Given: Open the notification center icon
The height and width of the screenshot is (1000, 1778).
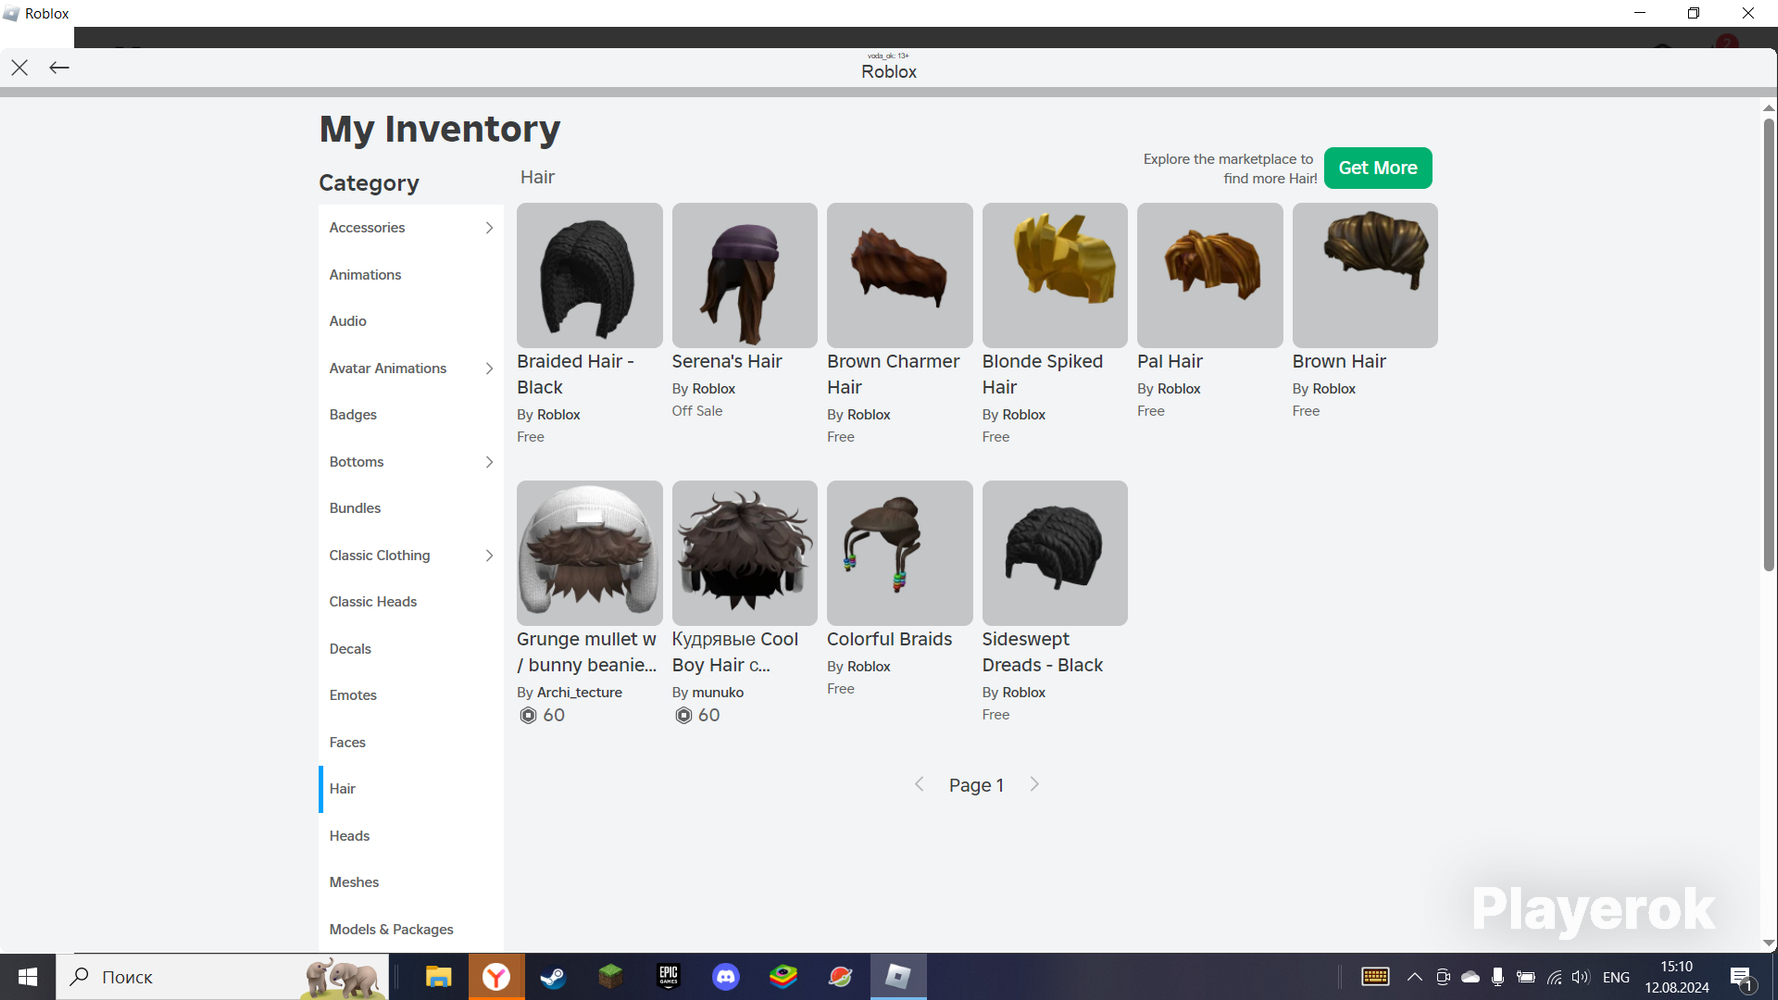Looking at the screenshot, I should point(1741,978).
